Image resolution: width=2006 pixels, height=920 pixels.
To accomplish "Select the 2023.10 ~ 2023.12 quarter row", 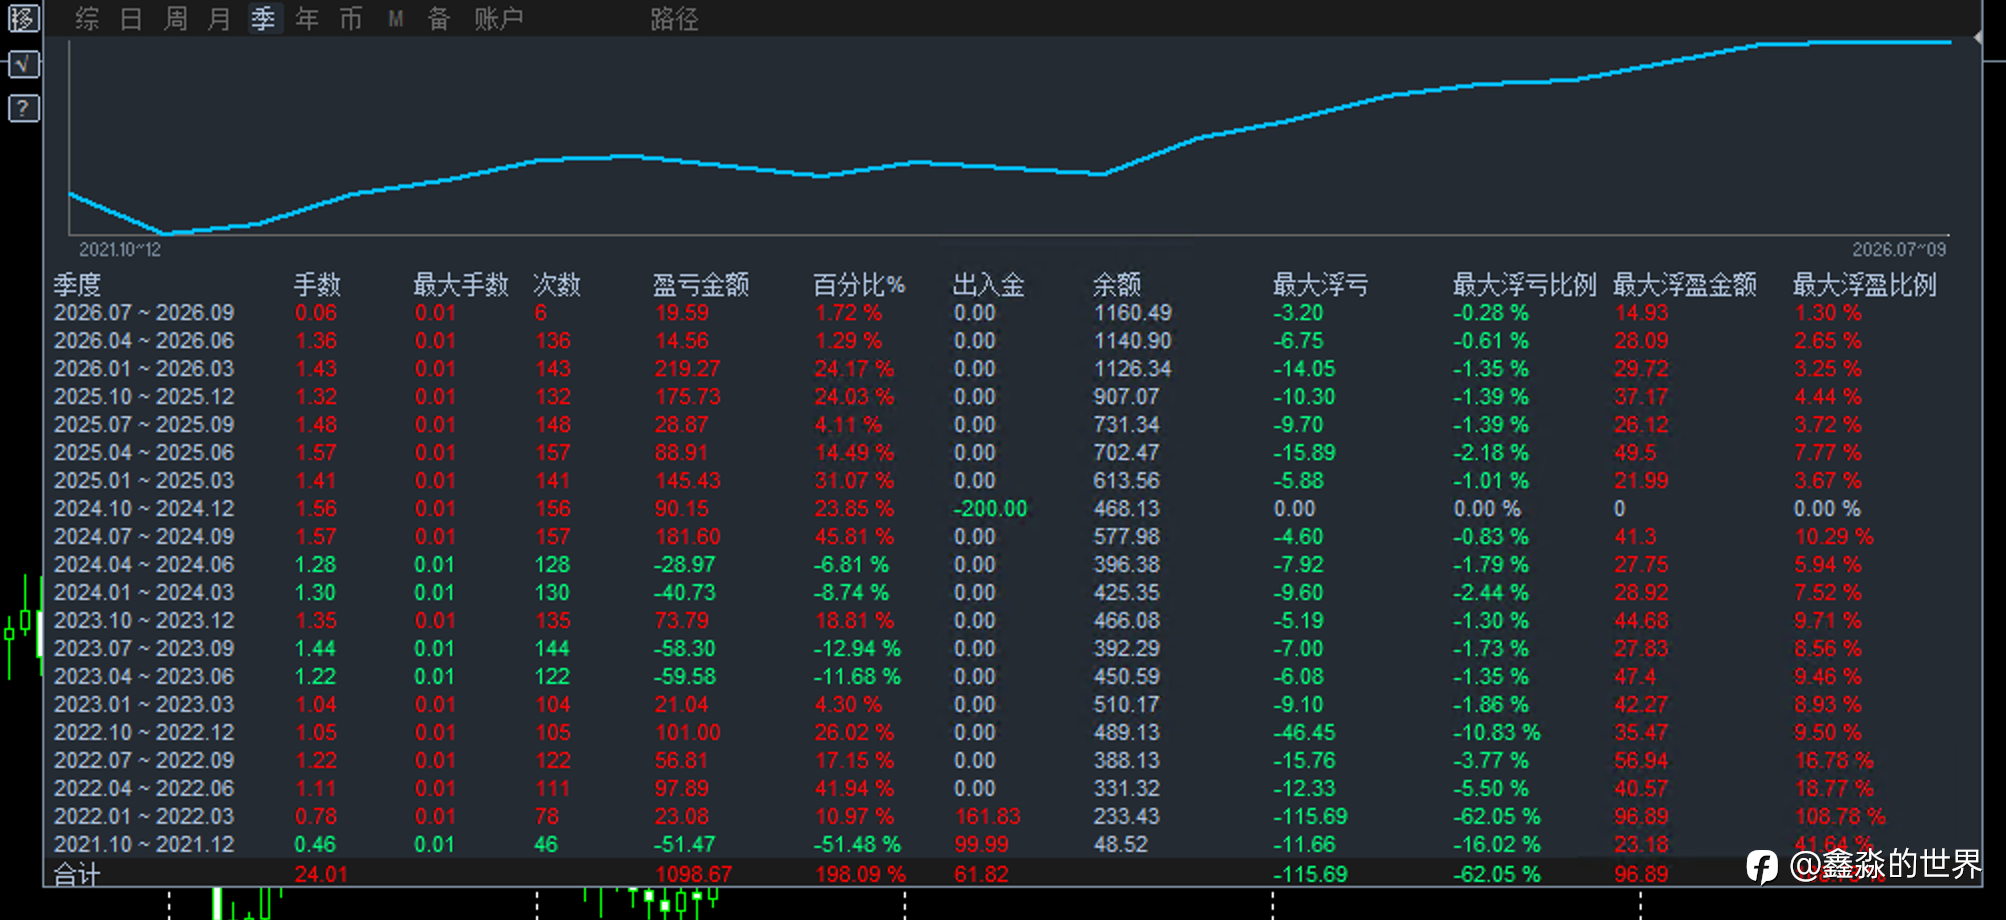I will (1012, 621).
